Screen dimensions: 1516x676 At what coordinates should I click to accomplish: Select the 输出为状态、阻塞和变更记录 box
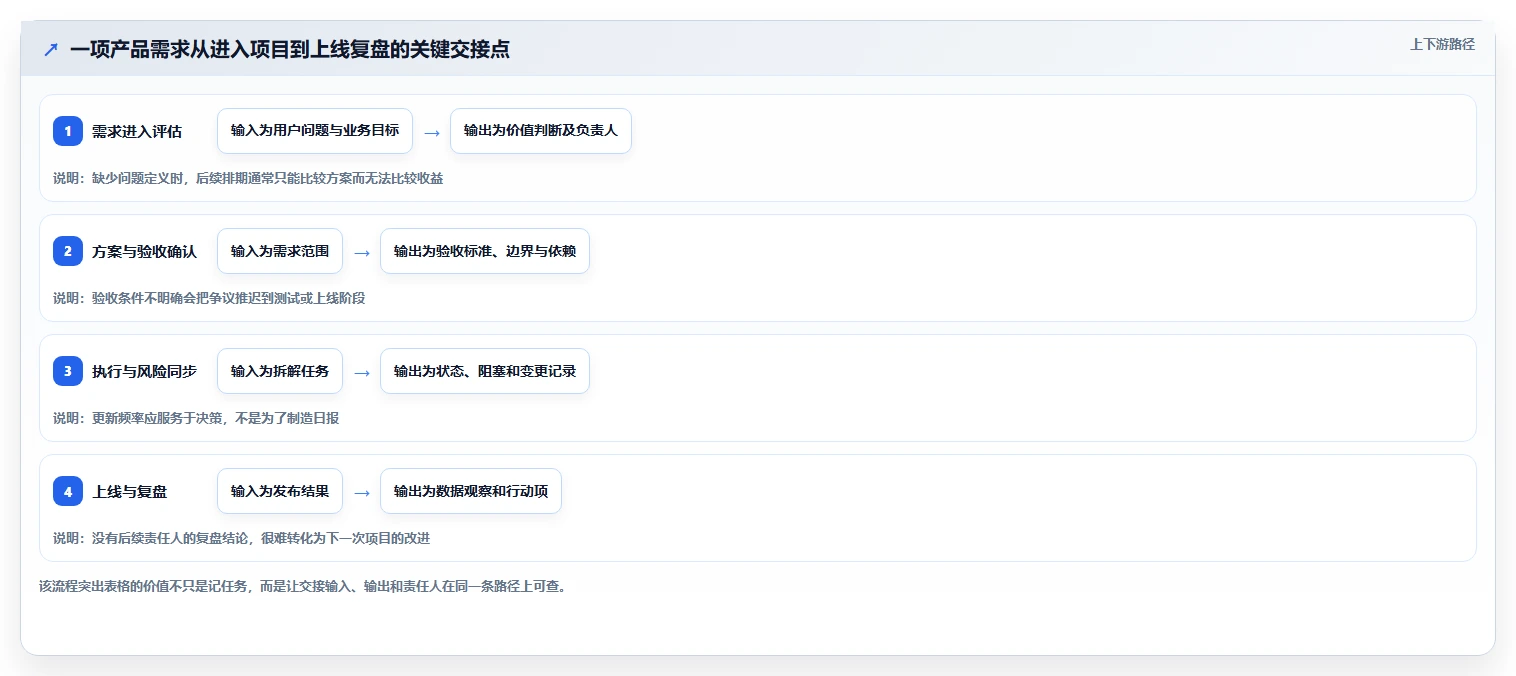(x=485, y=371)
